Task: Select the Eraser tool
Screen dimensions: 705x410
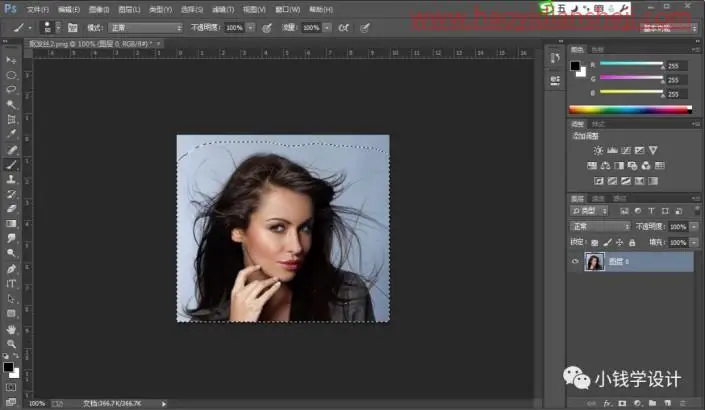Action: pyautogui.click(x=11, y=209)
